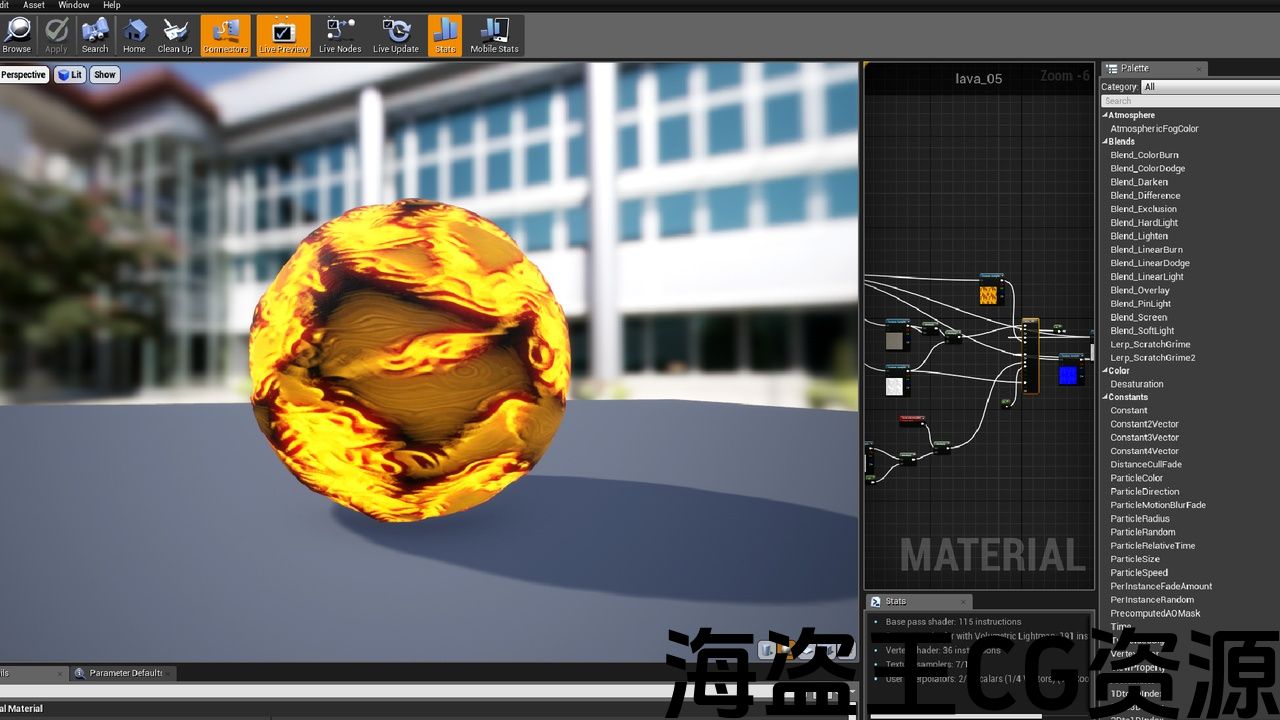Click the Clean Up toolbar icon
Screen dimensions: 1280x720
175,35
